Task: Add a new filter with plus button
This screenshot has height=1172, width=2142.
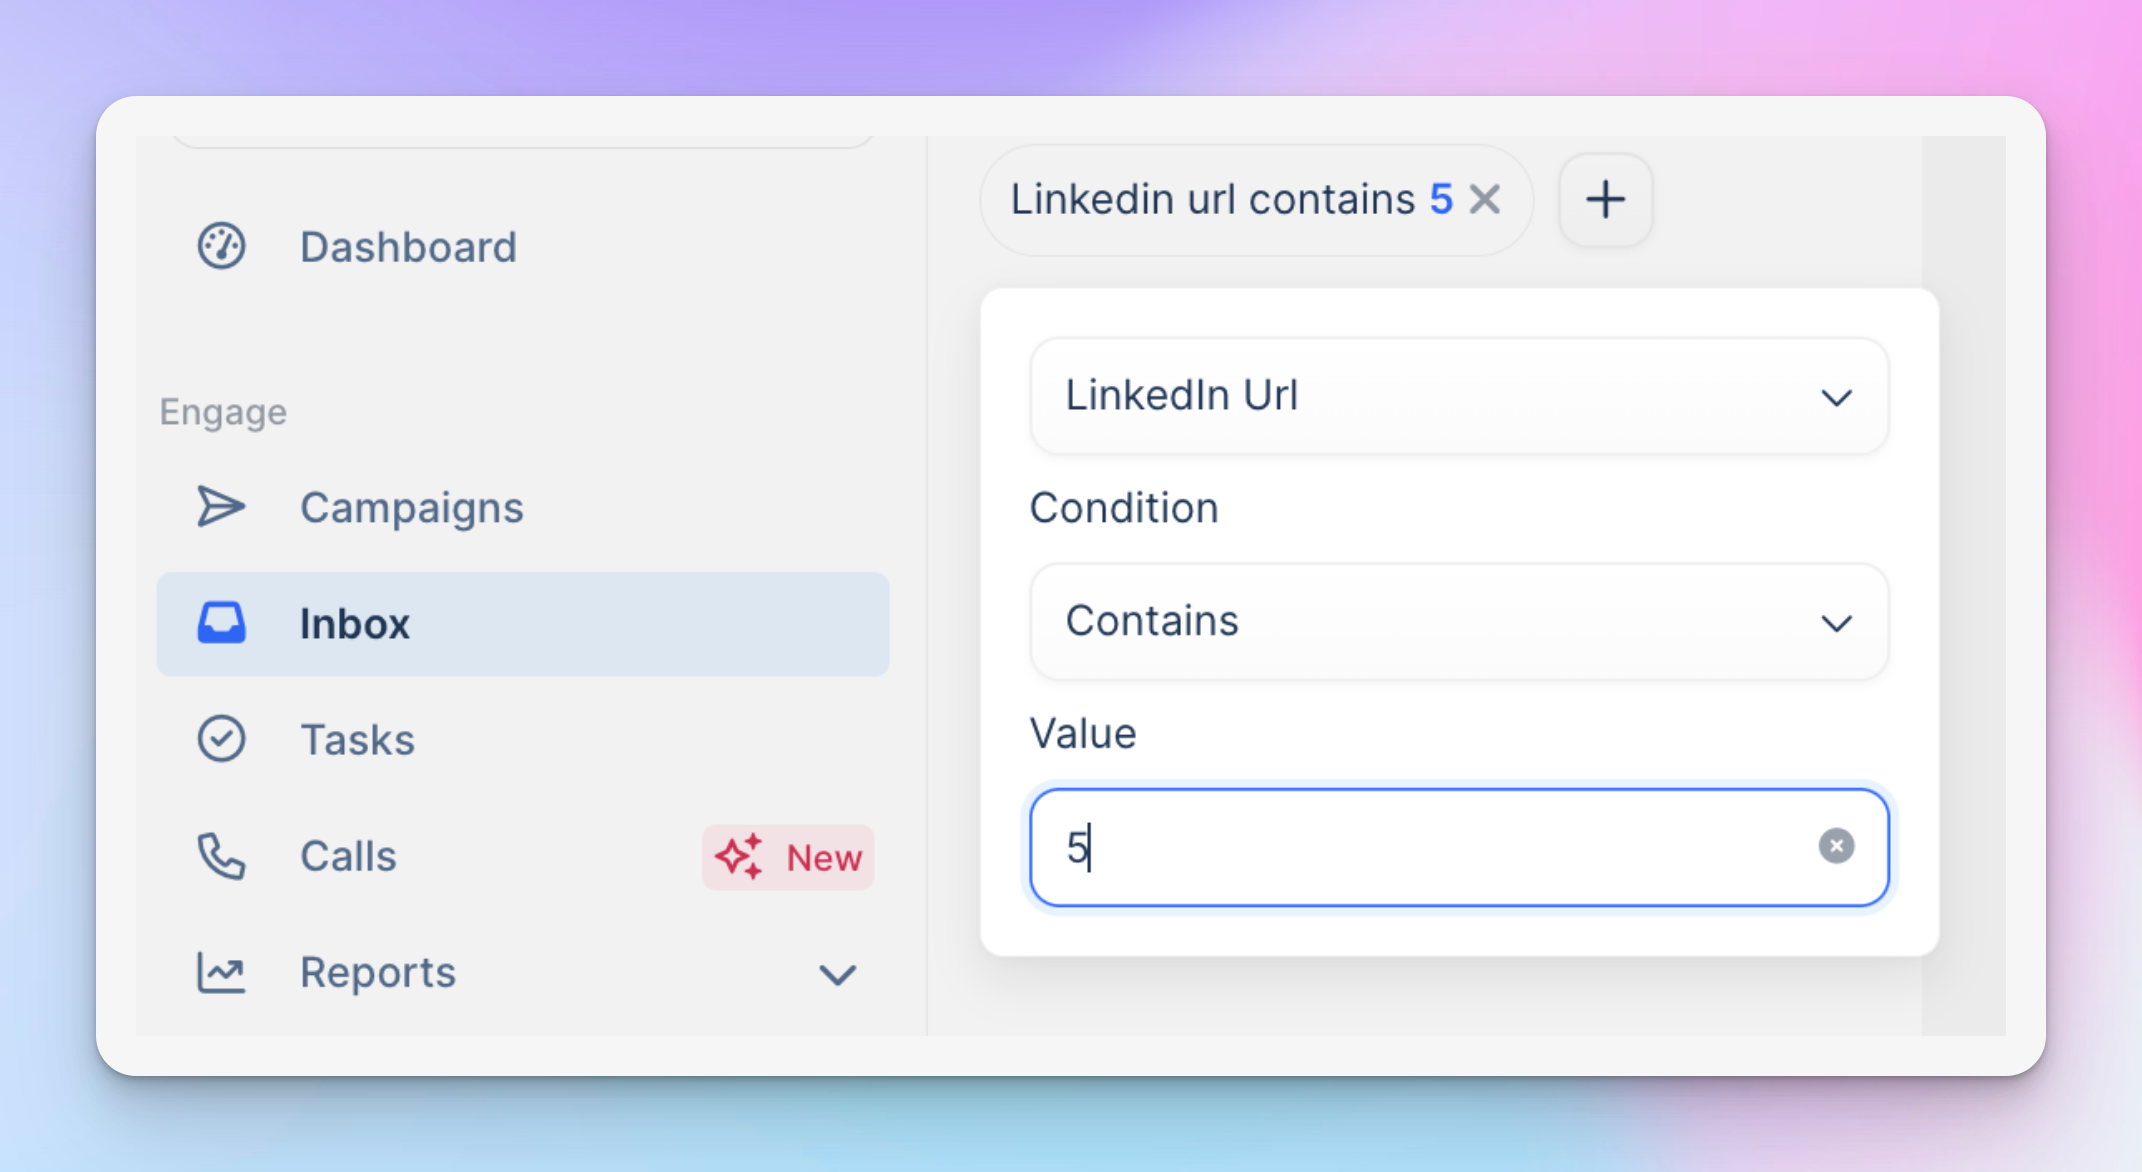Action: (x=1606, y=199)
